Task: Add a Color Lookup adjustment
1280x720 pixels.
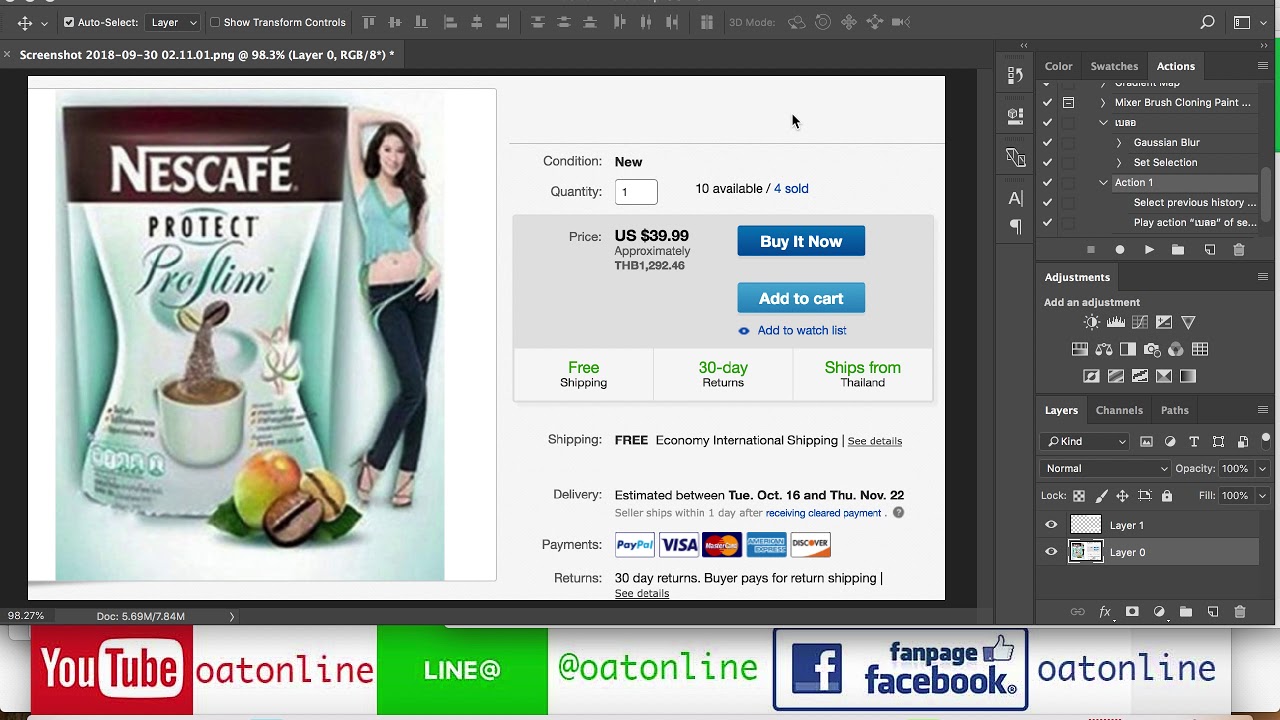Action: pyautogui.click(x=1200, y=349)
